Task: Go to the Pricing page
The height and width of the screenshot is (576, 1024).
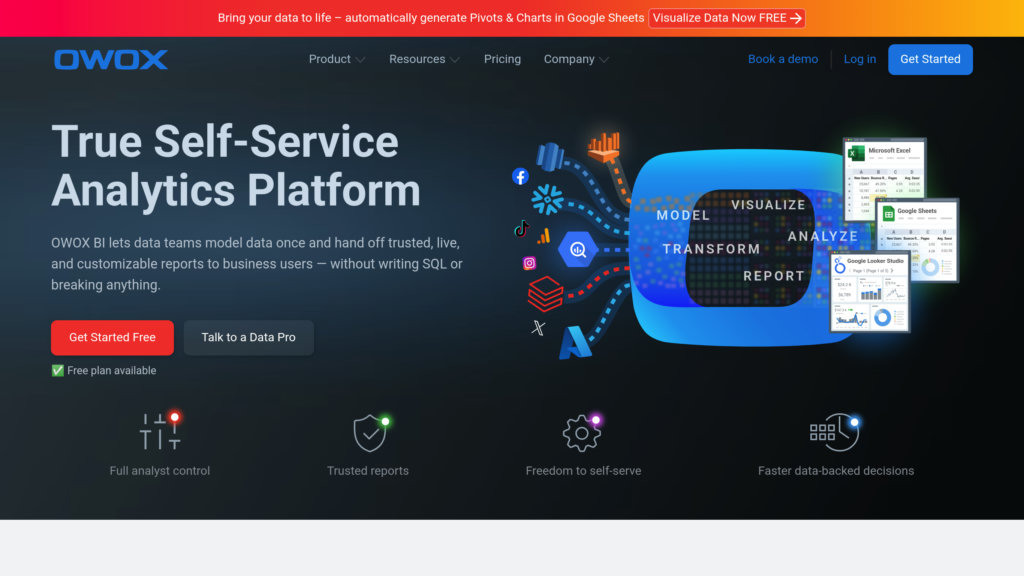Action: click(x=502, y=59)
